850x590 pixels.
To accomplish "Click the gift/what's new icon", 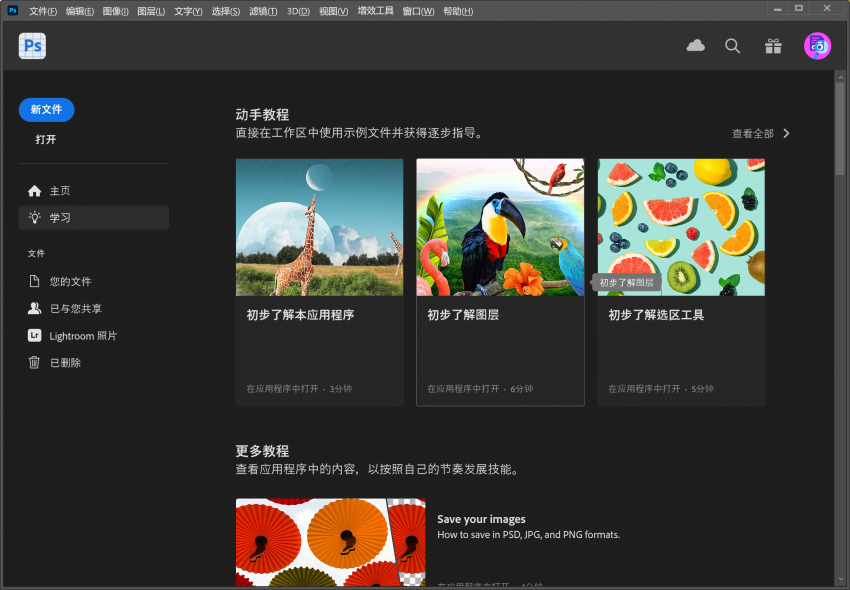I will [x=773, y=46].
